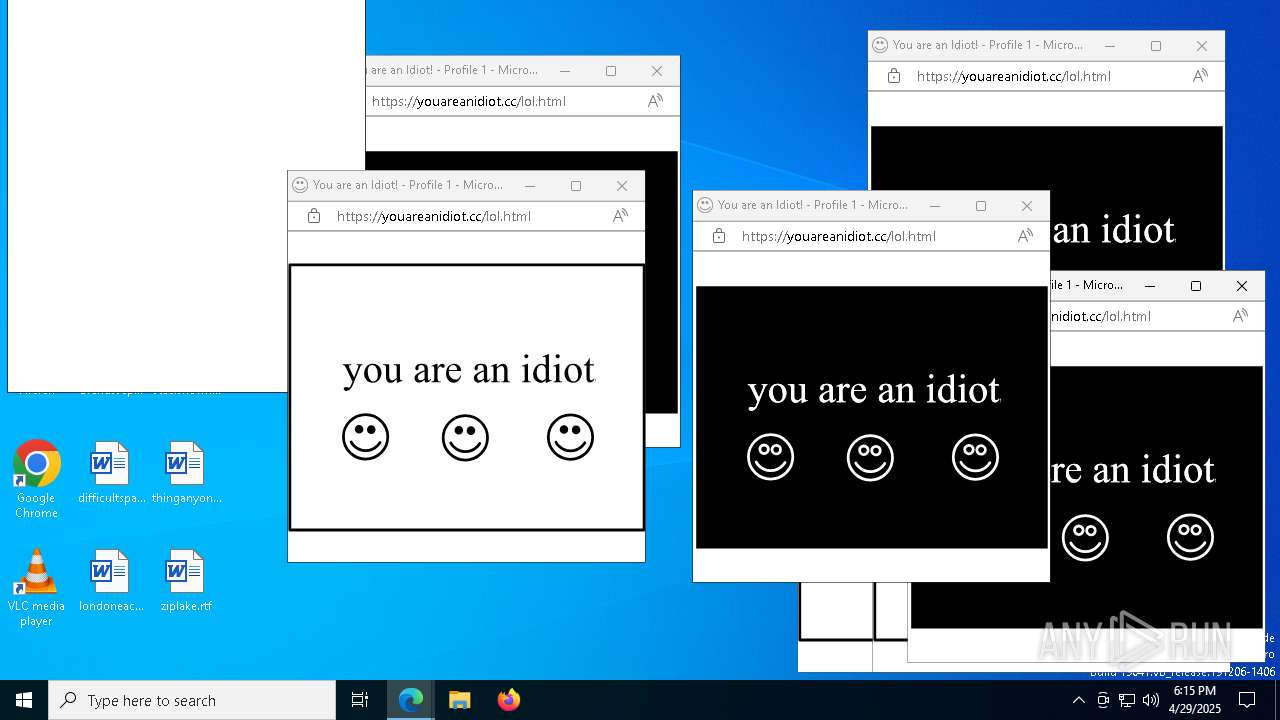Open Windows Start menu

coord(24,700)
